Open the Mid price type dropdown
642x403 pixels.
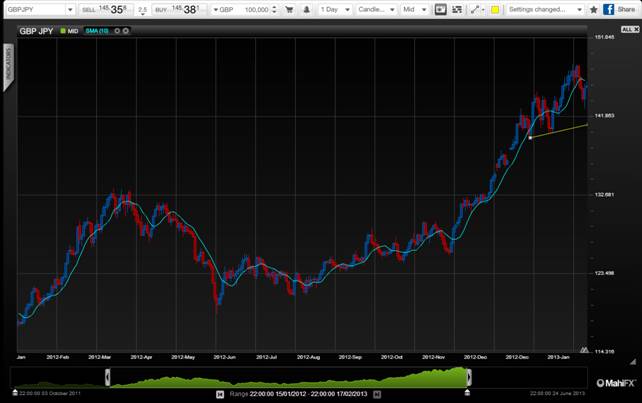coord(414,9)
